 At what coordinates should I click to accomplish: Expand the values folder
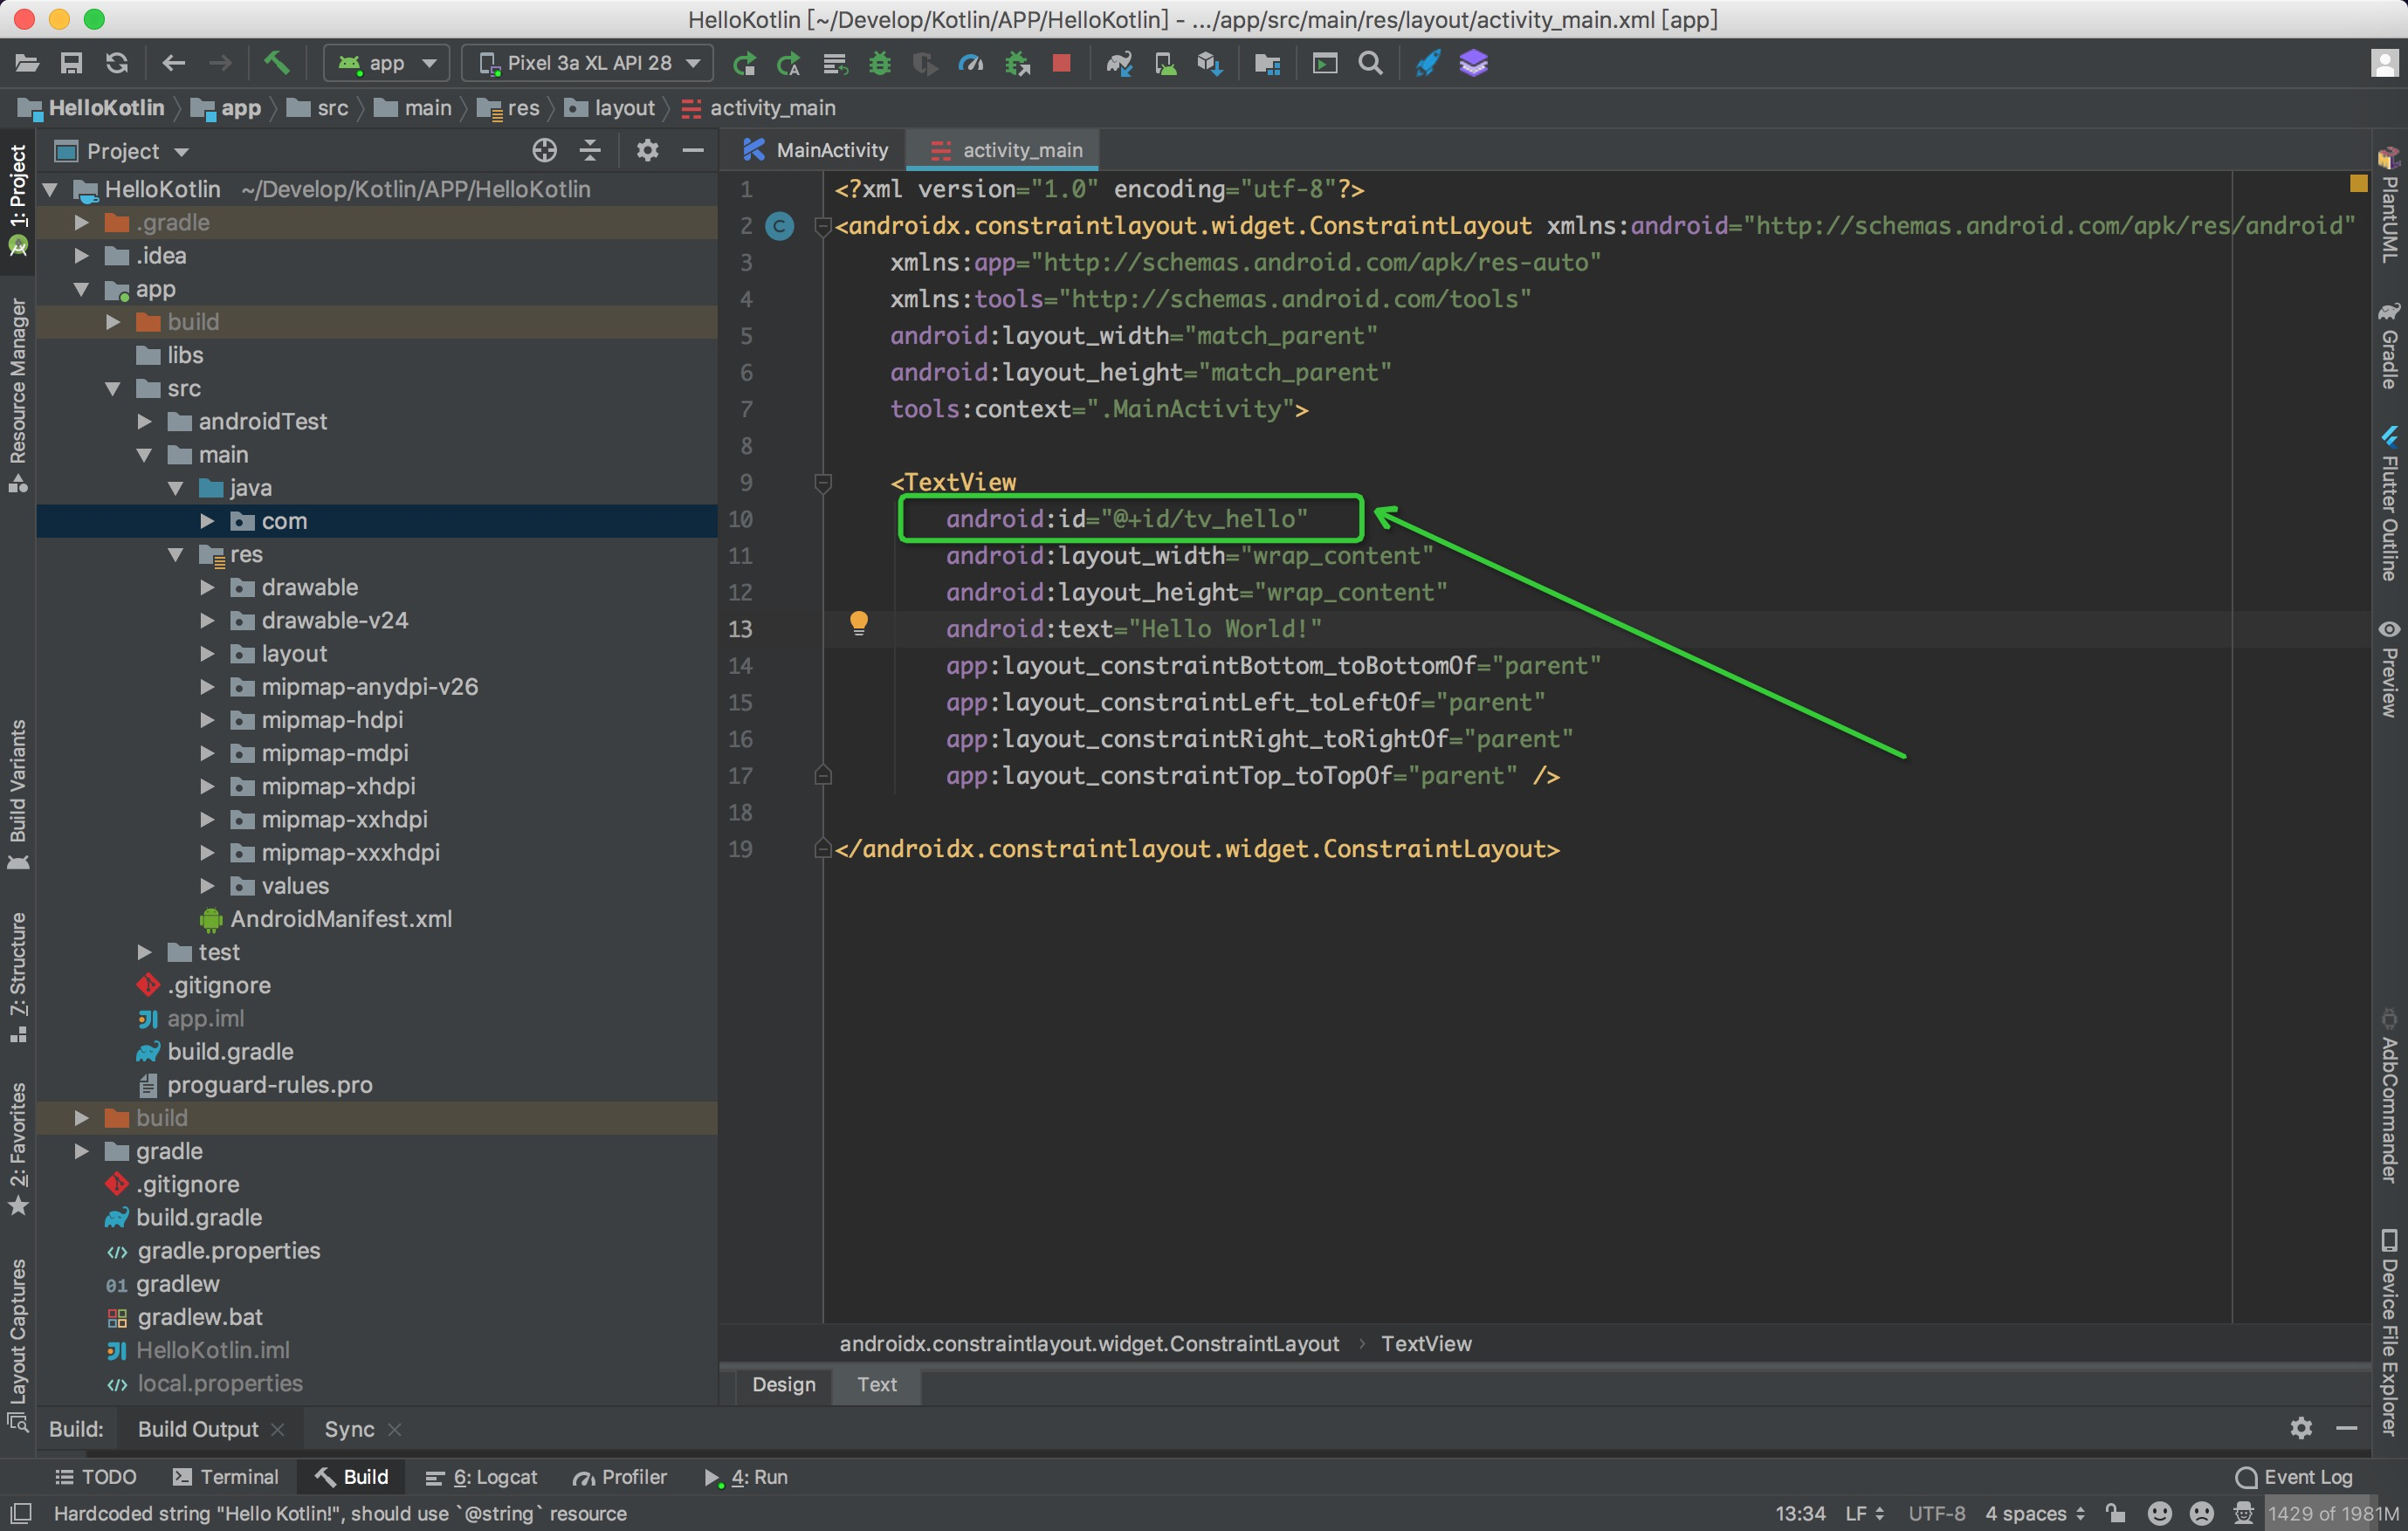tap(207, 886)
